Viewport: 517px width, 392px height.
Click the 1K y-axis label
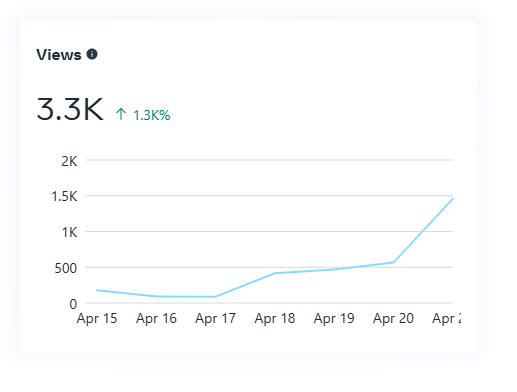(70, 232)
